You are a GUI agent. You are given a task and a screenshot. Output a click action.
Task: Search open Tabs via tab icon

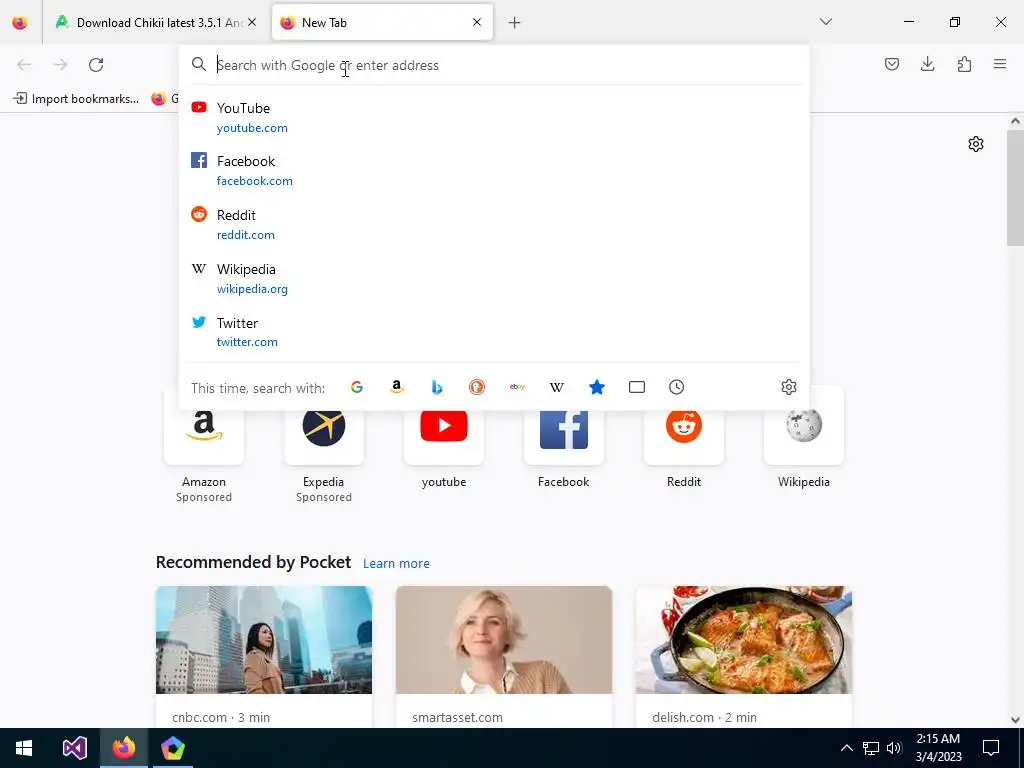click(637, 387)
